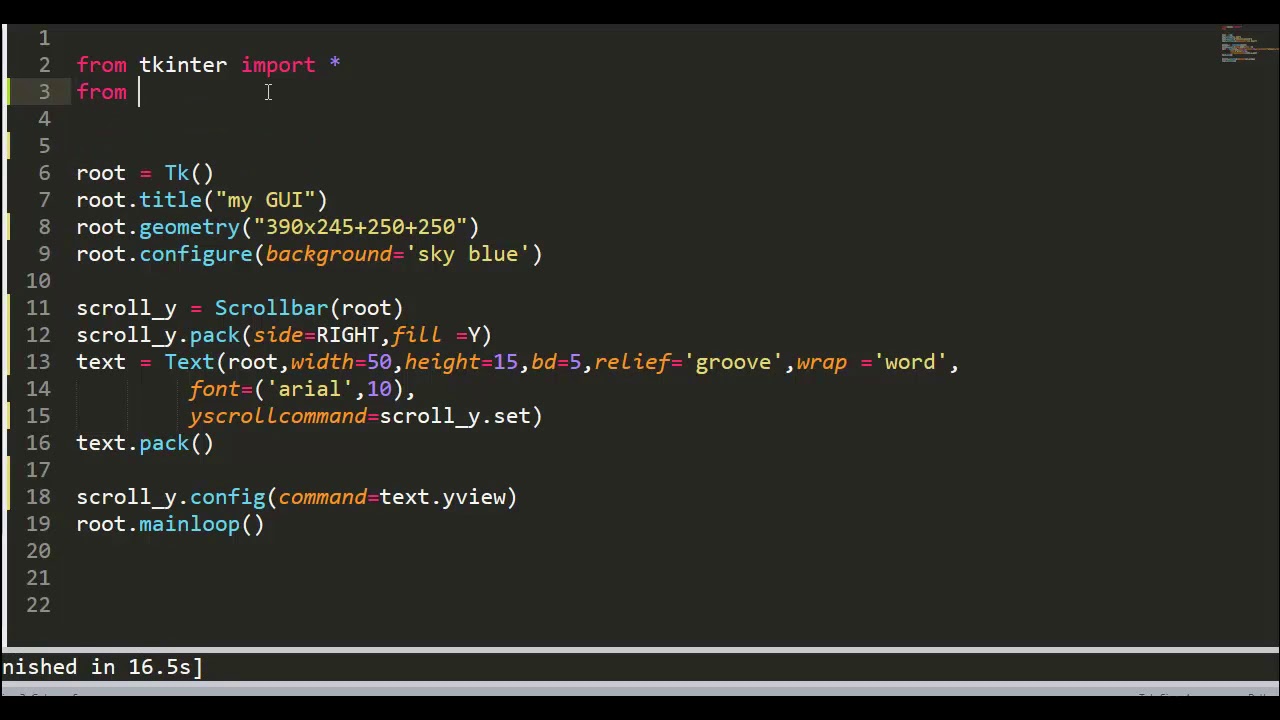Viewport: 1280px width, 720px height.
Task: Click the geometry string "390x245+250+250"
Action: [x=360, y=227]
